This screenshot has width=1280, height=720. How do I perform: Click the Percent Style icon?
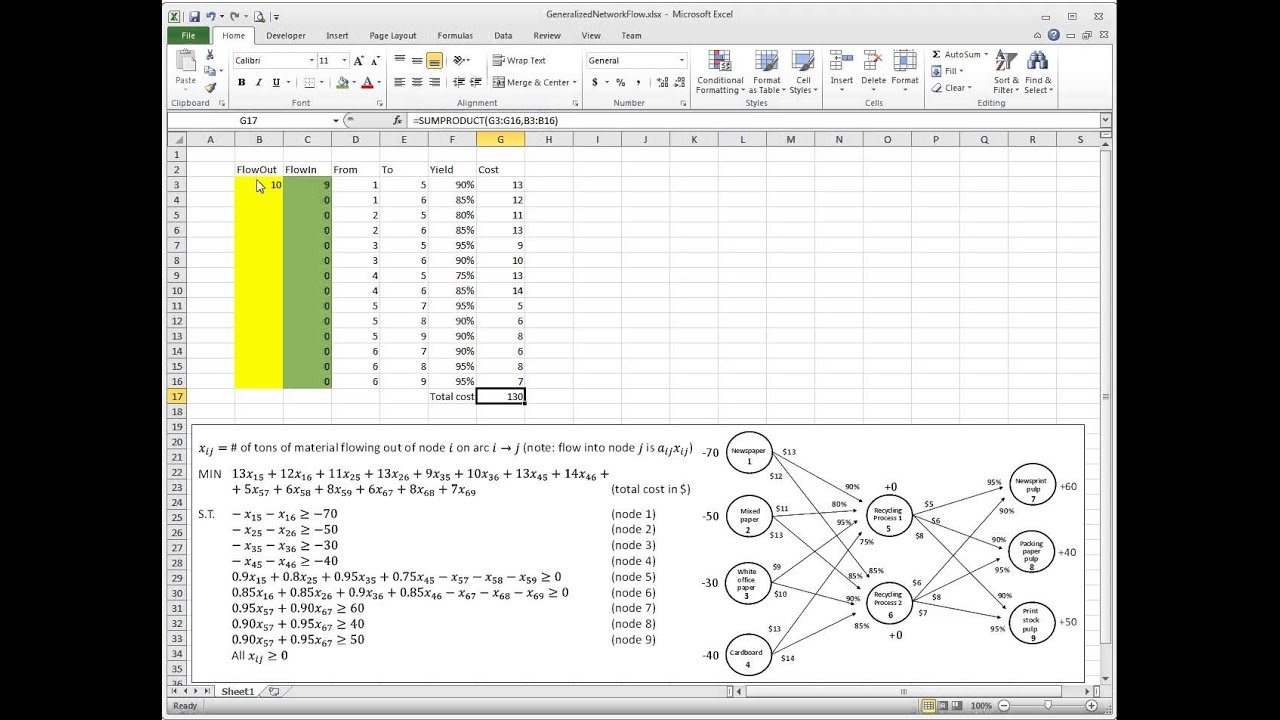[x=620, y=83]
